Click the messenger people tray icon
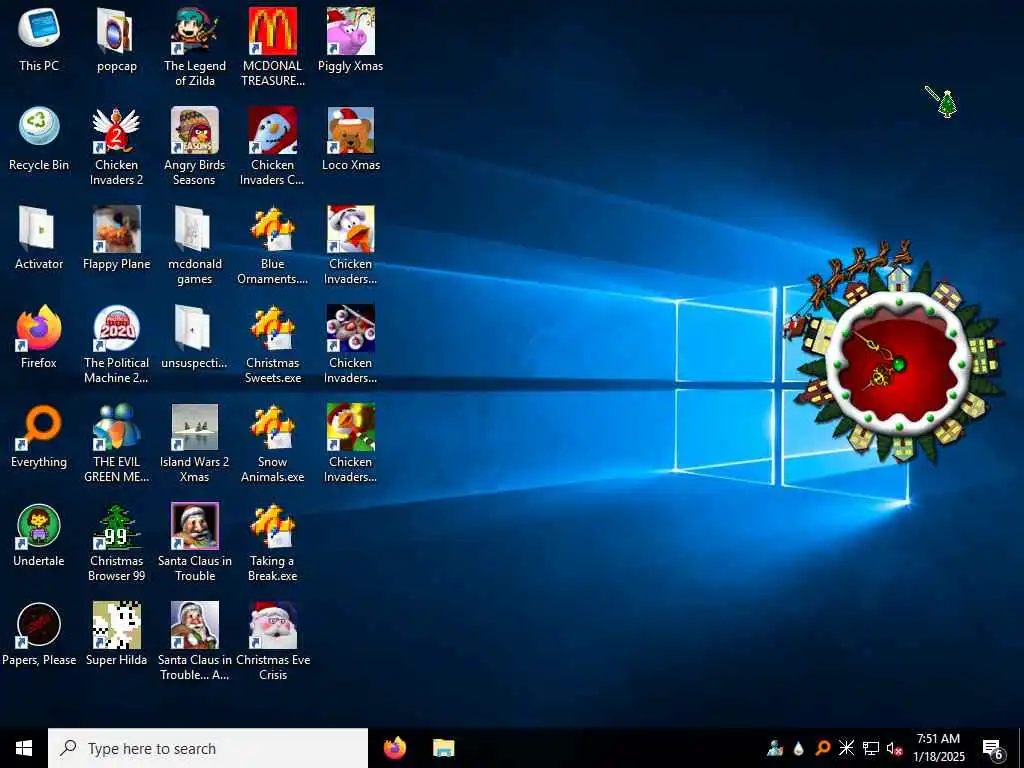Viewport: 1024px width, 768px height. (775, 748)
